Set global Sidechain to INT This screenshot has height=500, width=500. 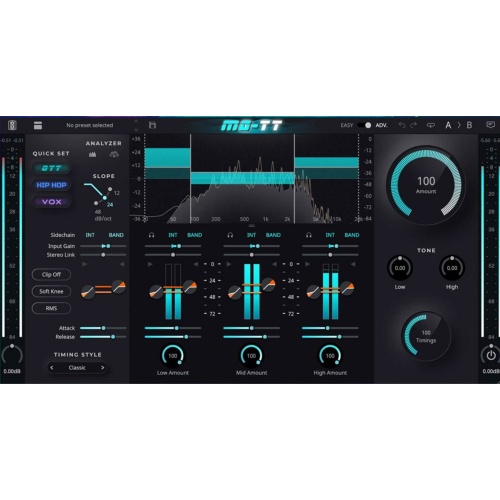click(x=90, y=235)
